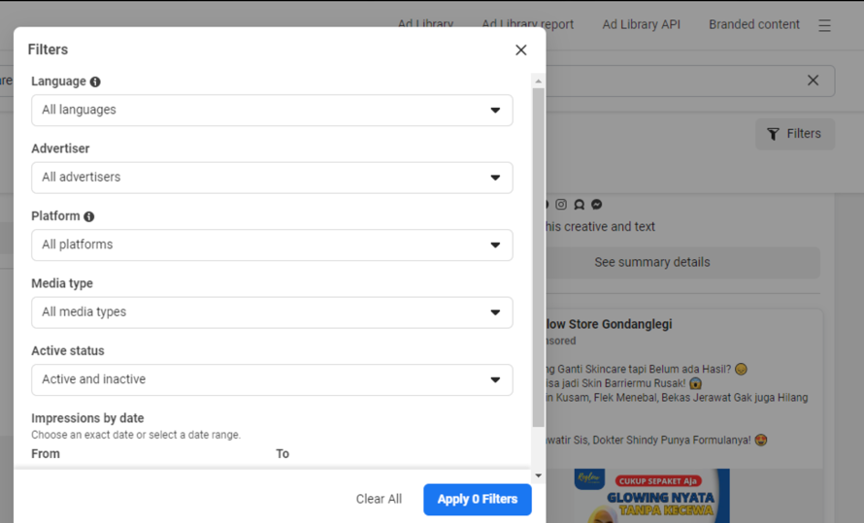864x524 pixels.
Task: Expand the All media types dropdown
Action: (x=272, y=312)
